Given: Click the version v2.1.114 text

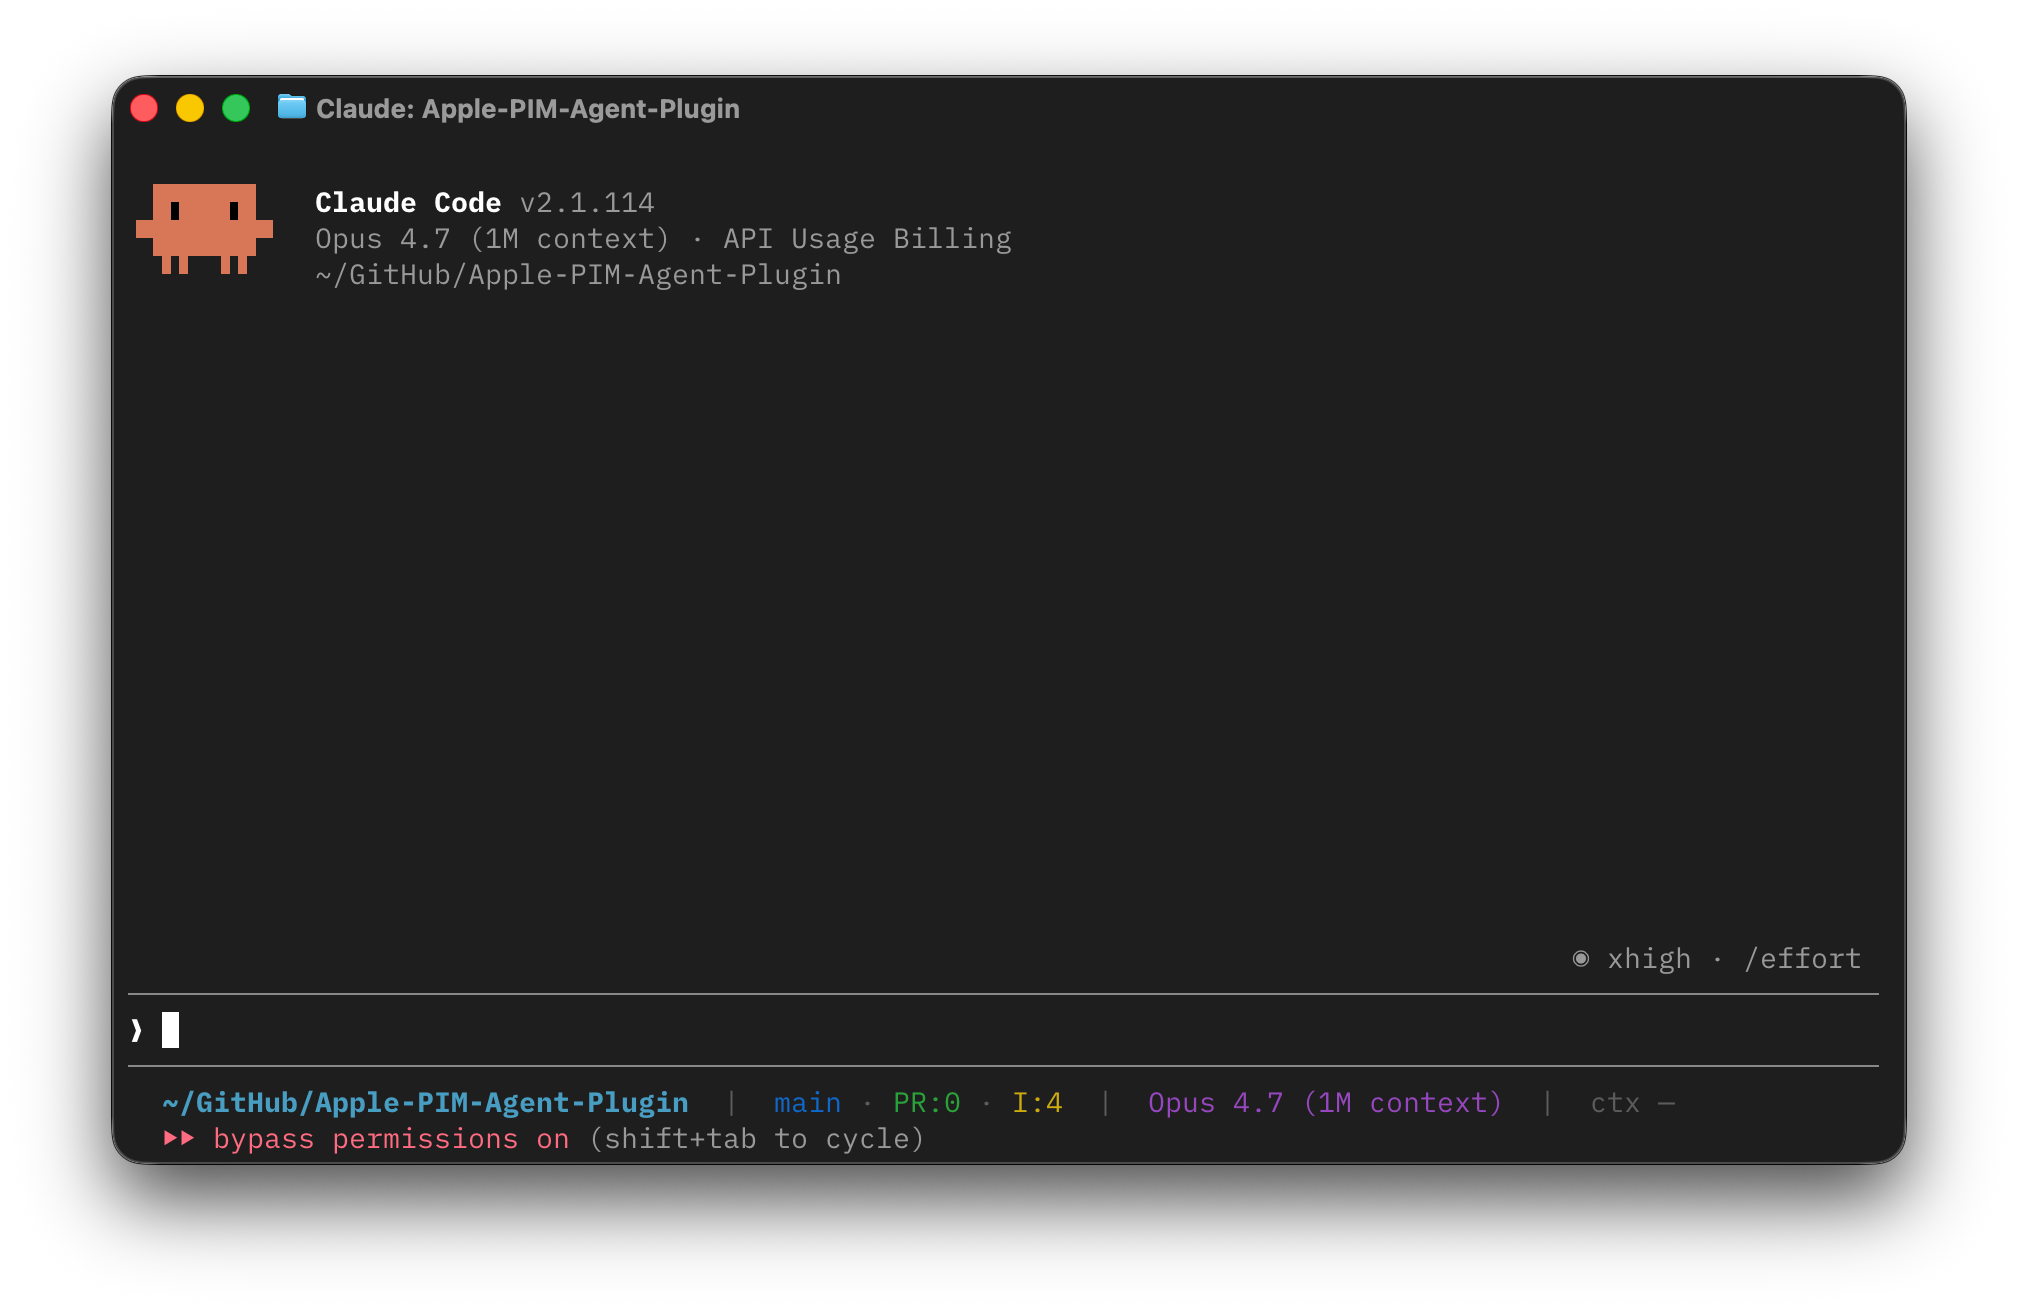Looking at the screenshot, I should pyautogui.click(x=587, y=203).
